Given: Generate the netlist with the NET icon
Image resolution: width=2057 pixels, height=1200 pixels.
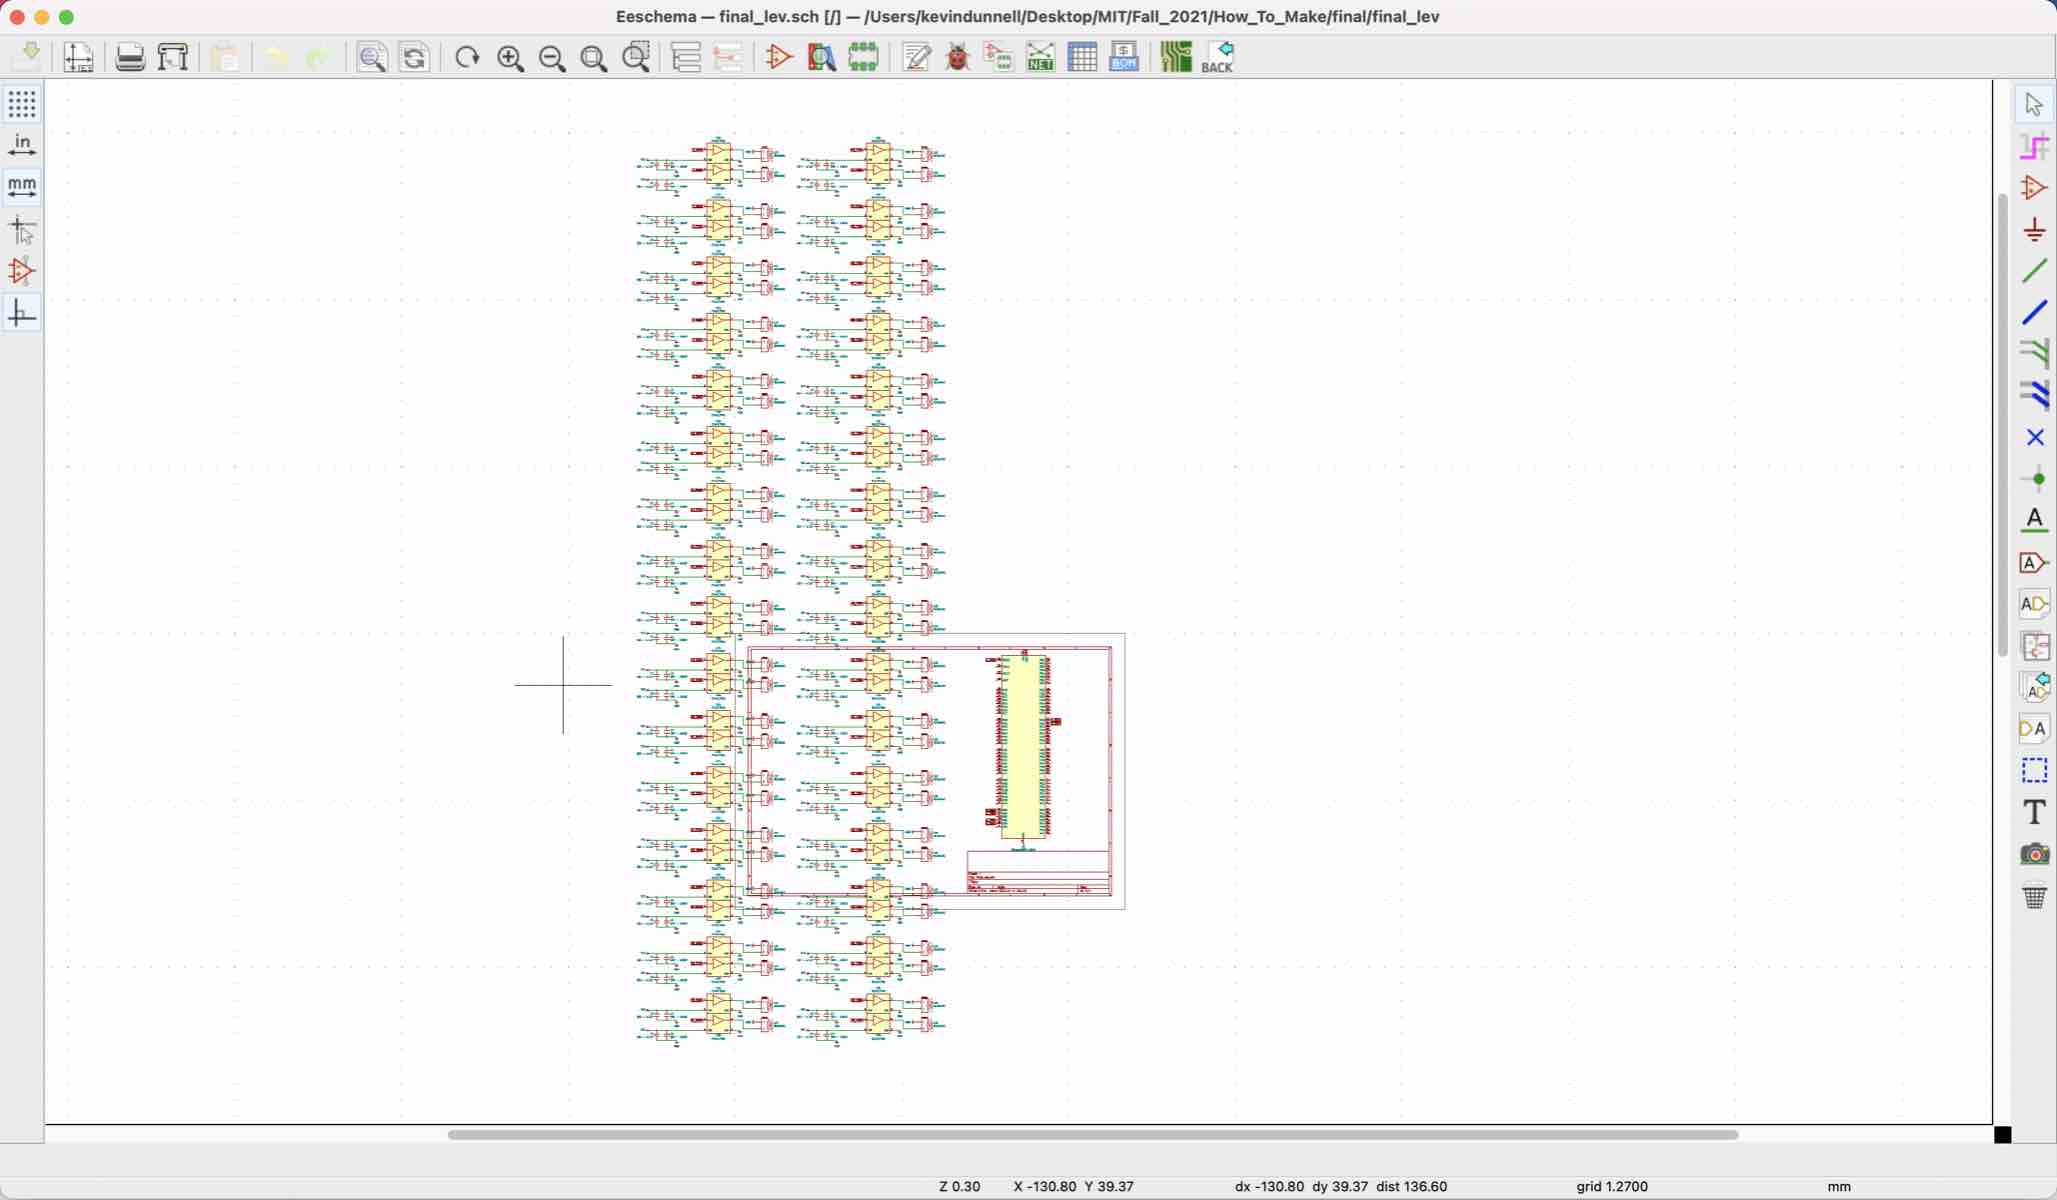Looking at the screenshot, I should point(1040,57).
